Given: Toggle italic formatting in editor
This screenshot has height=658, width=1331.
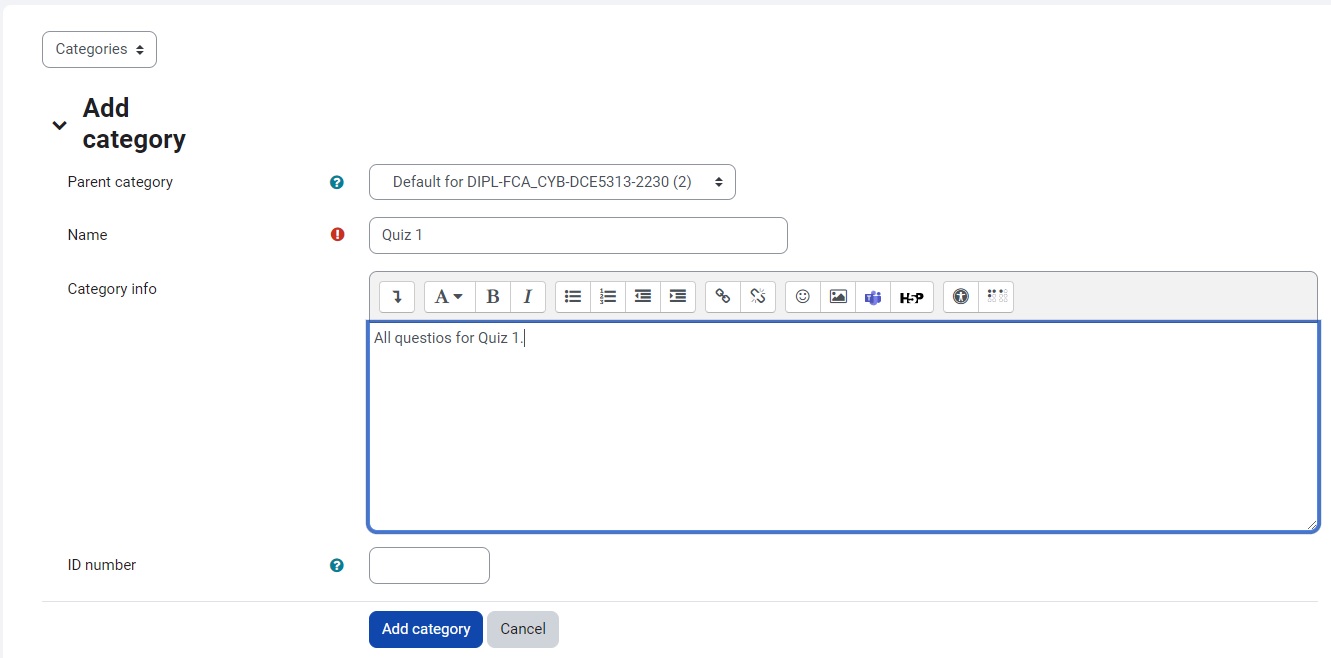Looking at the screenshot, I should (527, 297).
